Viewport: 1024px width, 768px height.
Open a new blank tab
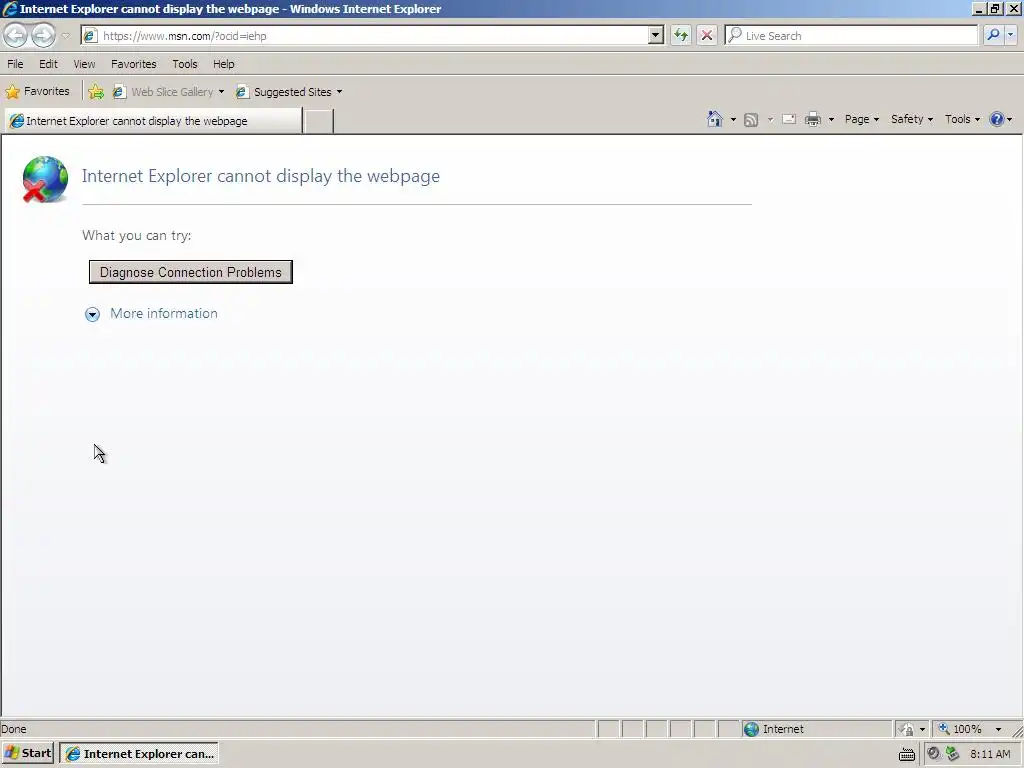[x=319, y=121]
